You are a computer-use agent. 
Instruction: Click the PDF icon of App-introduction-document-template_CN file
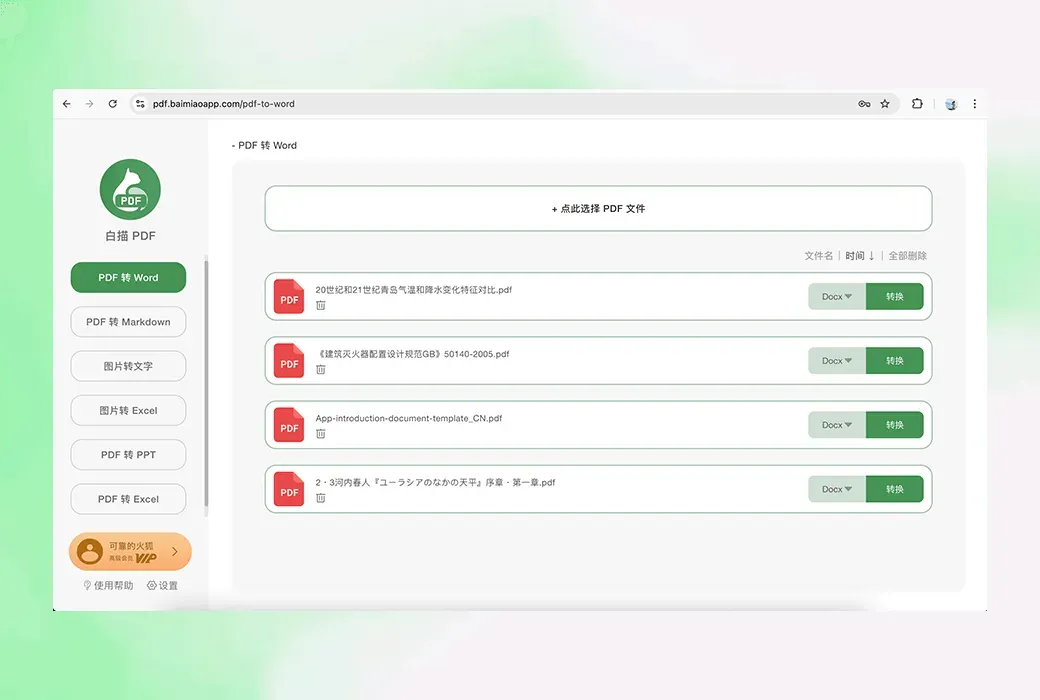pos(289,425)
